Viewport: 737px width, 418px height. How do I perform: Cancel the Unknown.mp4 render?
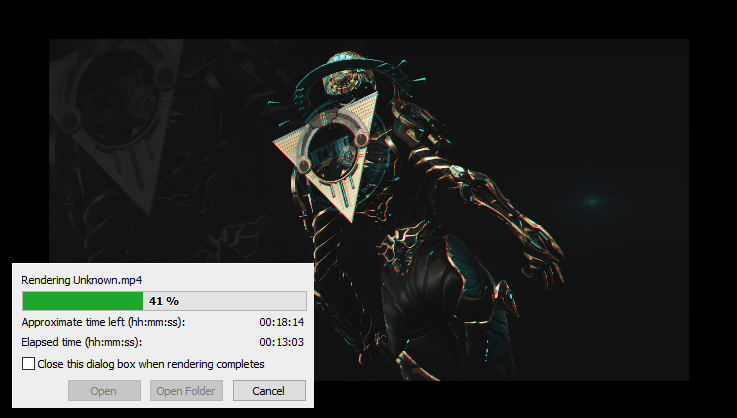269,391
